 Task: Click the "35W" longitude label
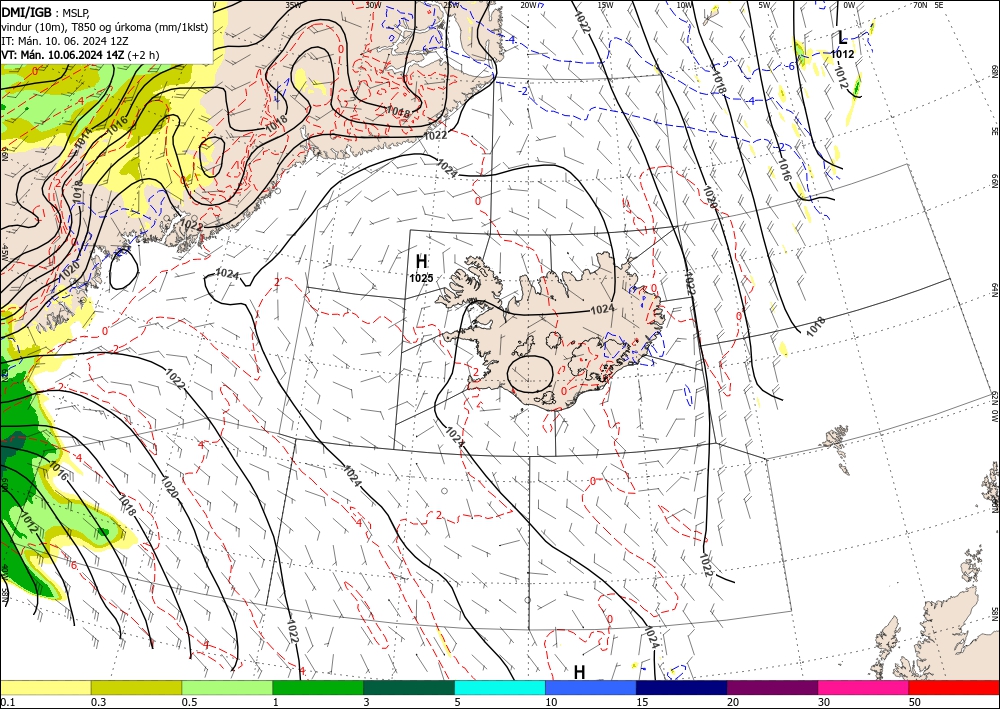click(x=293, y=5)
